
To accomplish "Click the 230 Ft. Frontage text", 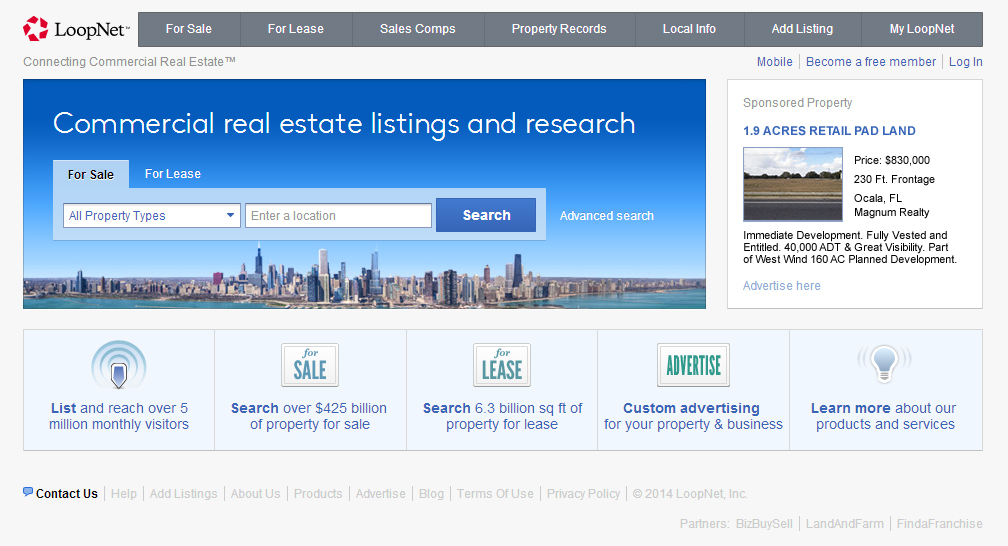I will click(x=894, y=179).
